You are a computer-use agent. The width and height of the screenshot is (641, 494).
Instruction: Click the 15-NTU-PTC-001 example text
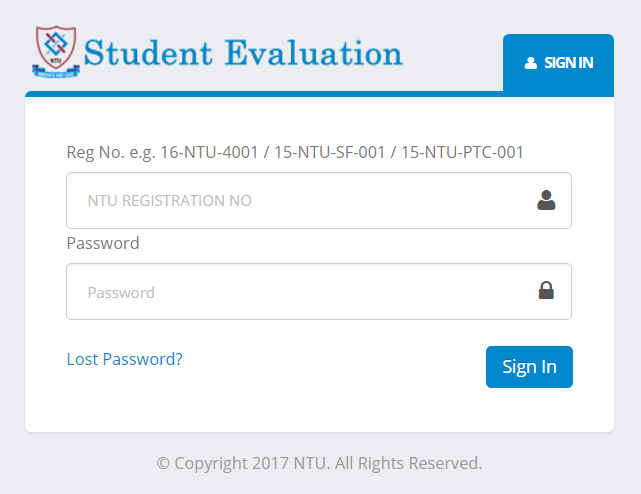coord(463,152)
